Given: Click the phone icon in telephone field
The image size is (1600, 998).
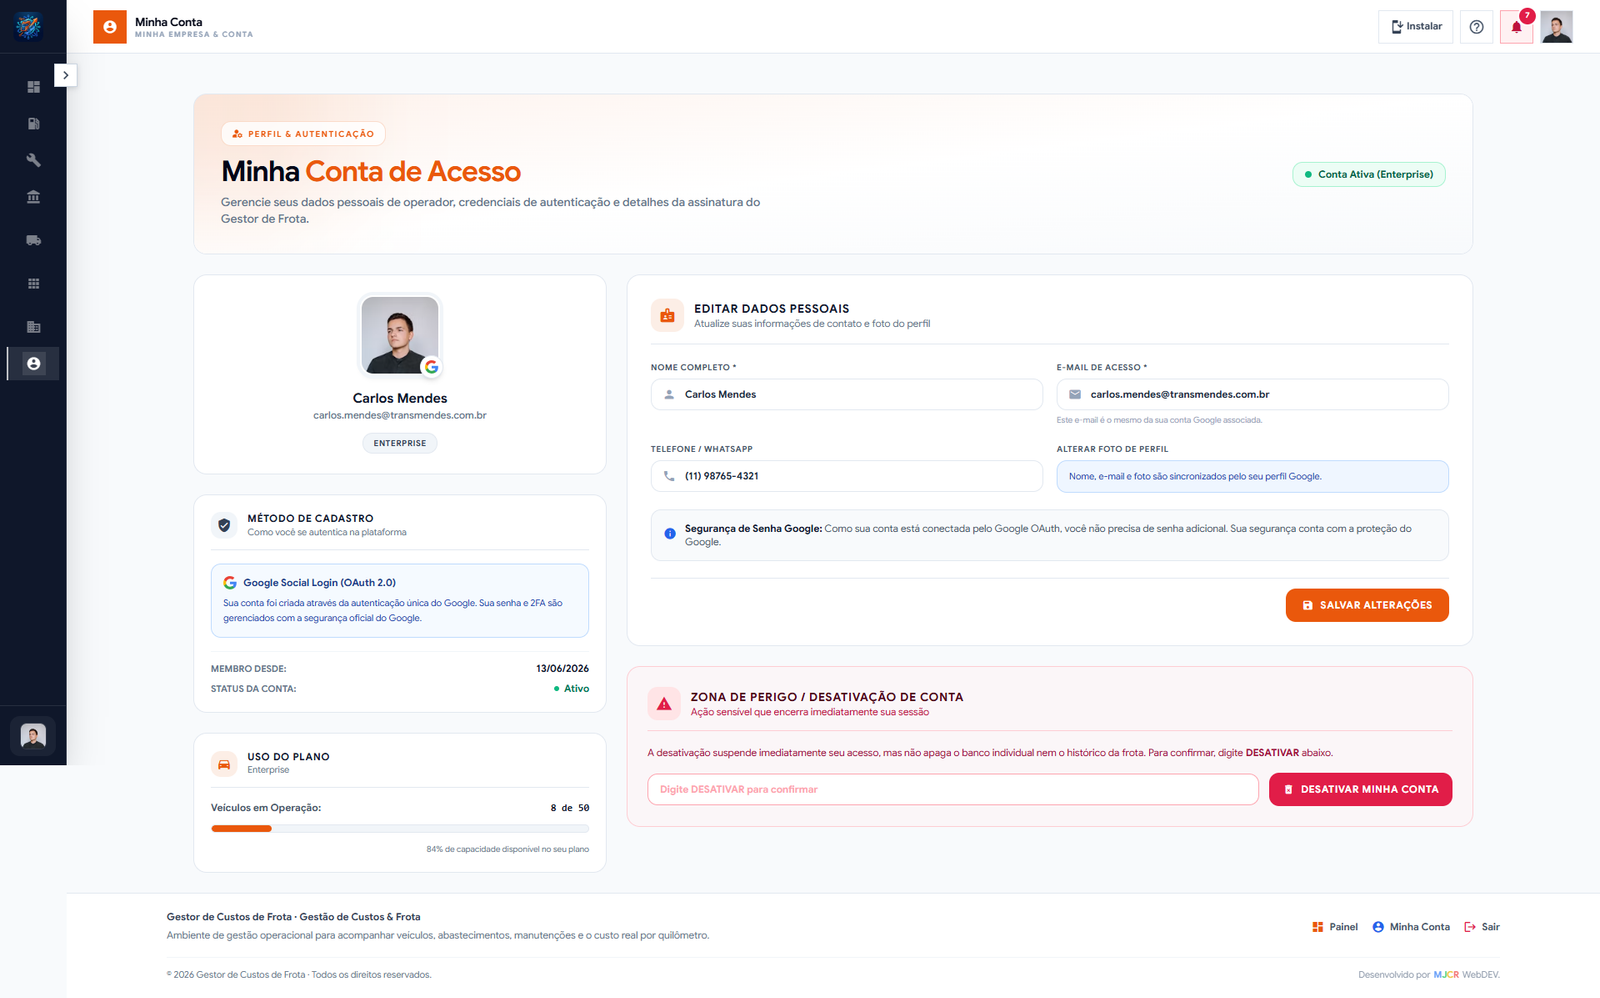Looking at the screenshot, I should tap(669, 476).
